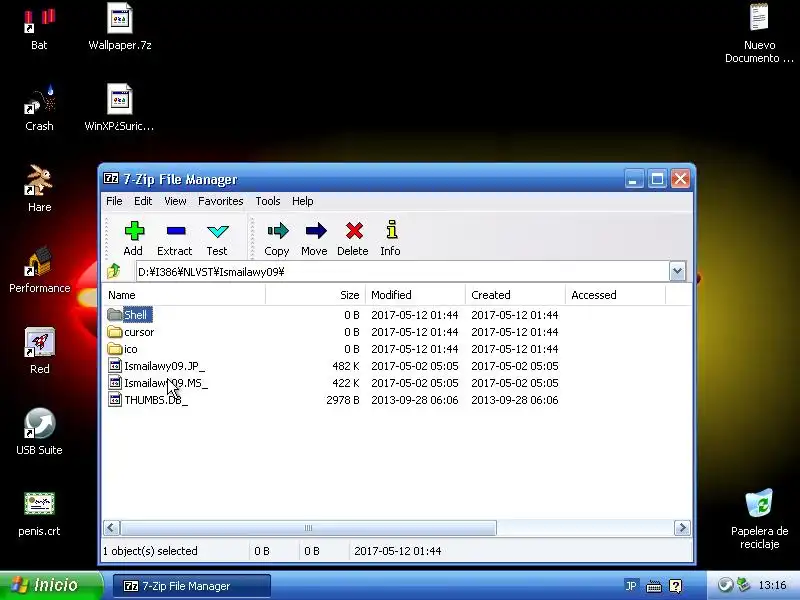Viewport: 800px width, 600px height.
Task: Select the Nuevo Documento desktop file
Action: click(x=759, y=33)
